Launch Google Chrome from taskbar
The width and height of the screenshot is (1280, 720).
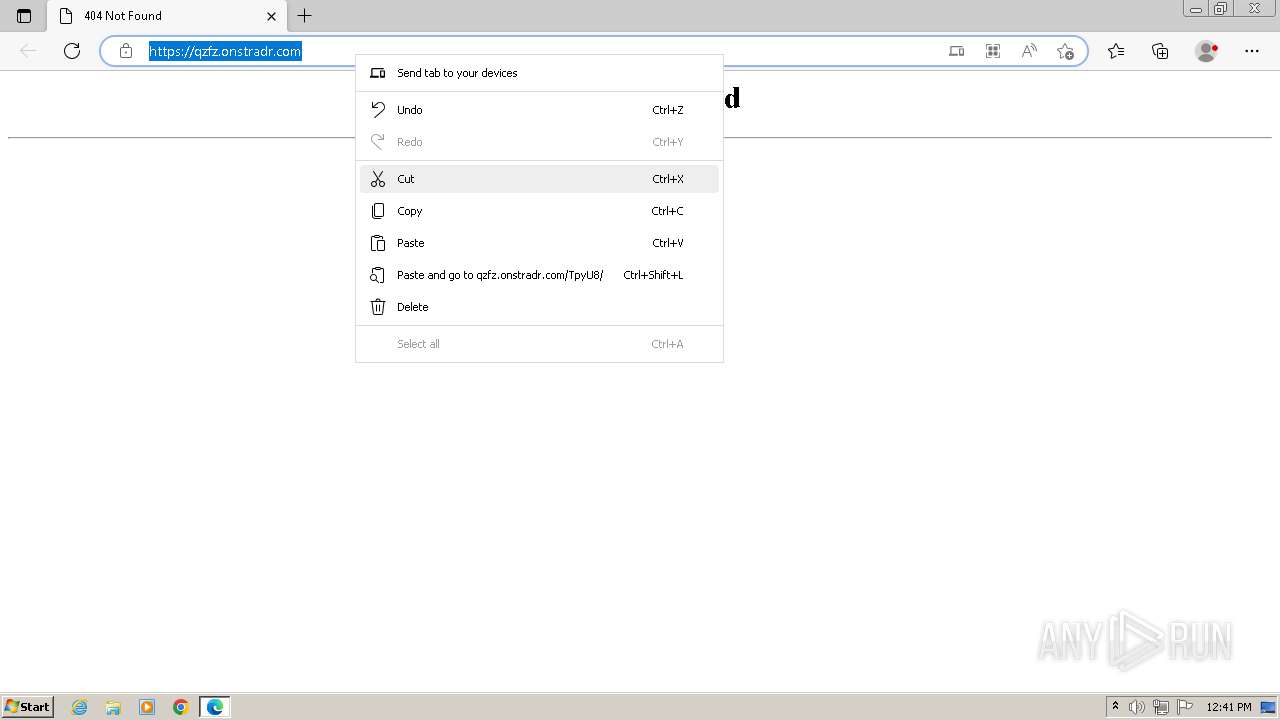pos(181,707)
